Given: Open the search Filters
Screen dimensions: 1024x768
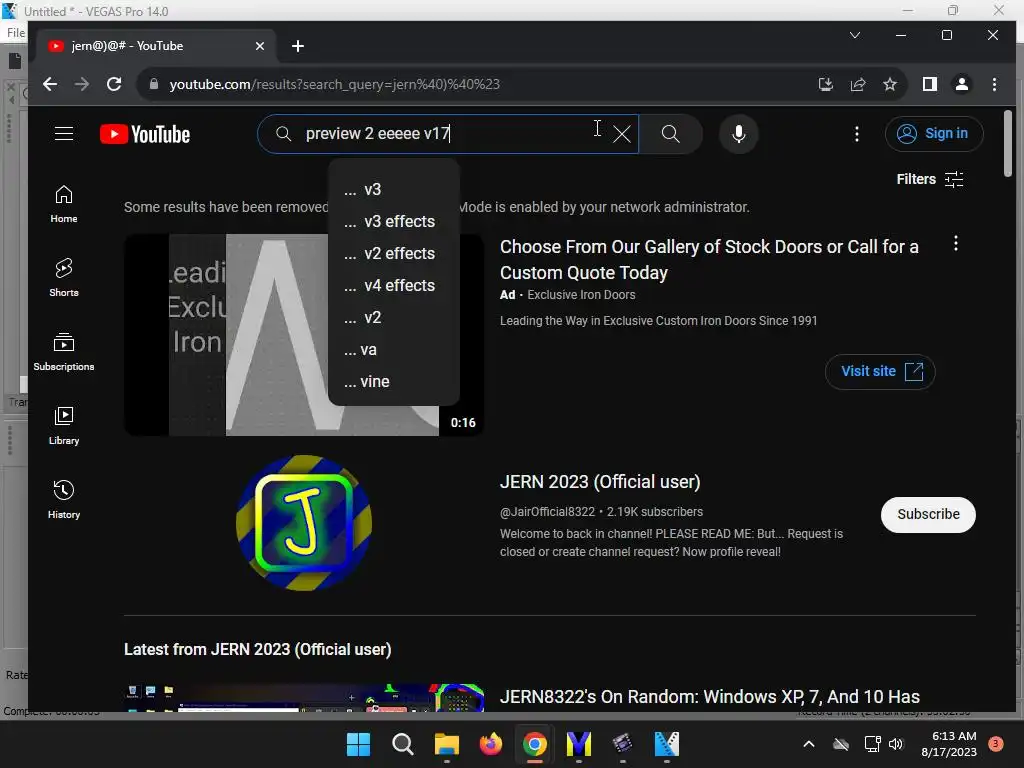Looking at the screenshot, I should click(929, 179).
